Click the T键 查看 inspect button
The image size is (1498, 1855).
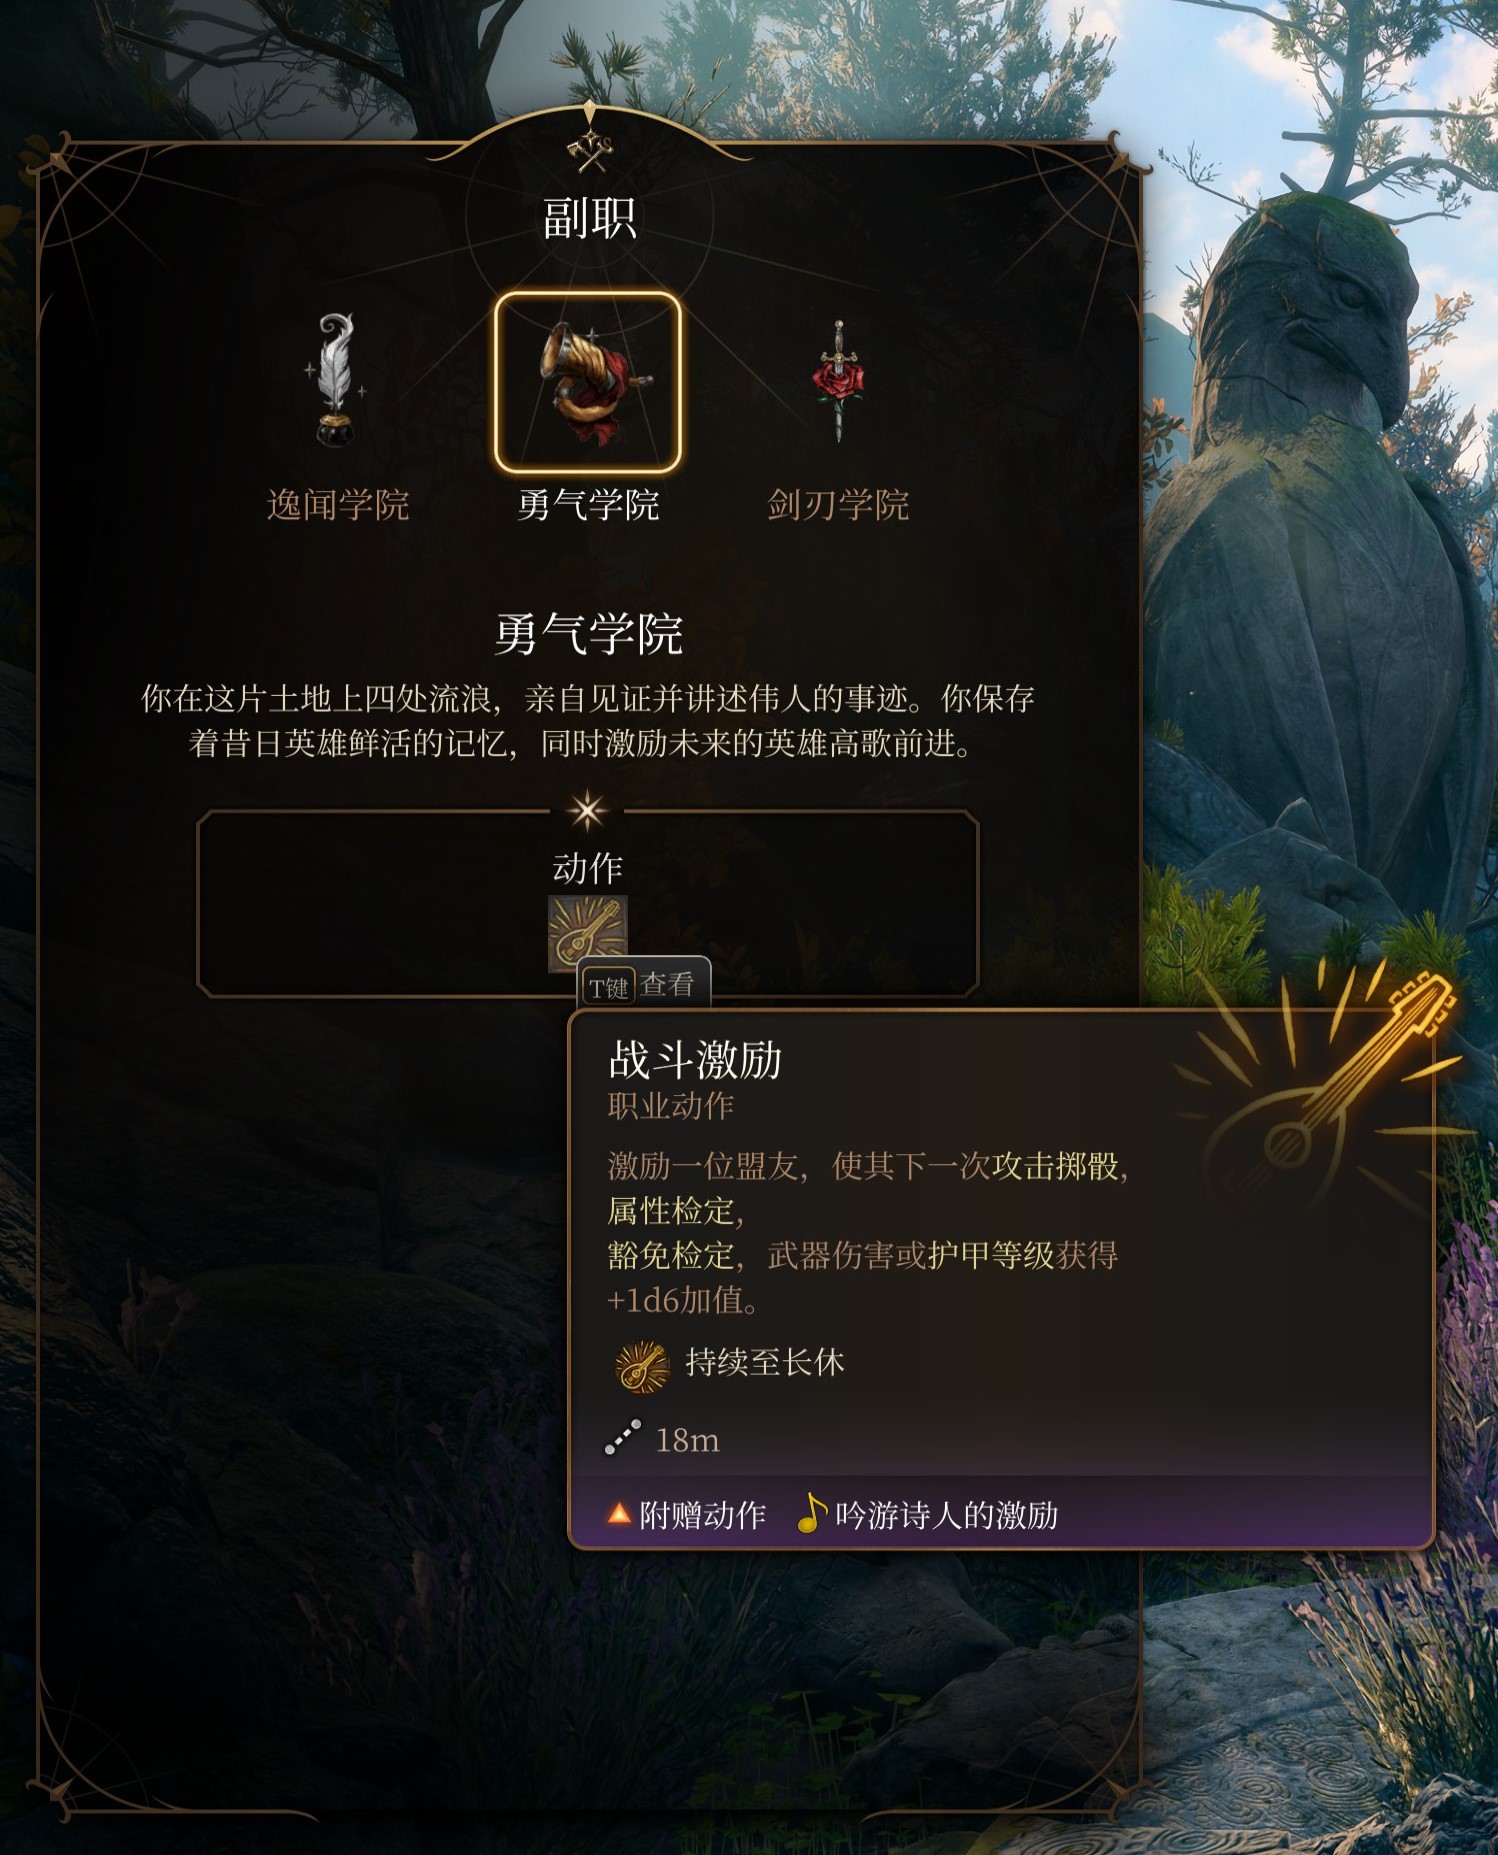[x=645, y=986]
